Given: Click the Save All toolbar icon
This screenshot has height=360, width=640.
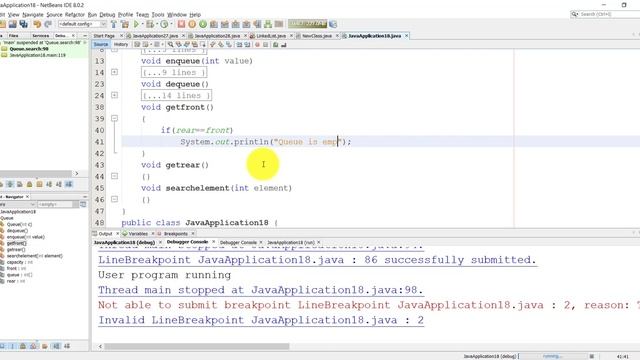Looking at the screenshot, I should (24, 24).
